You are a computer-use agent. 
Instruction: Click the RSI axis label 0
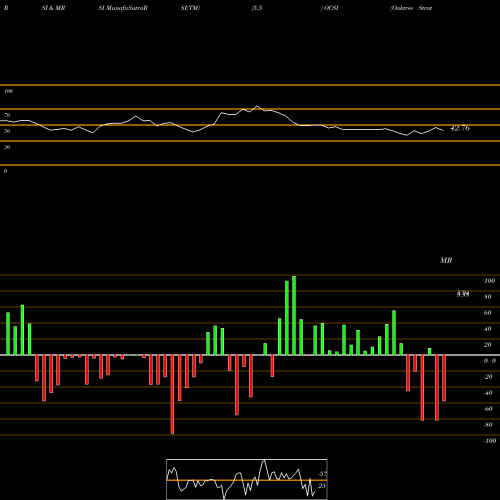click(x=5, y=171)
